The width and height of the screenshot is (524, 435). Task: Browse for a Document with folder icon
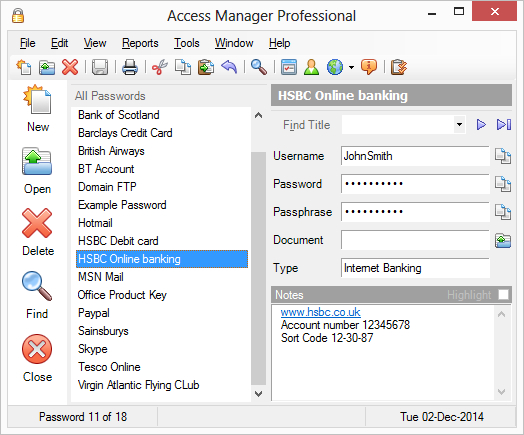click(503, 240)
